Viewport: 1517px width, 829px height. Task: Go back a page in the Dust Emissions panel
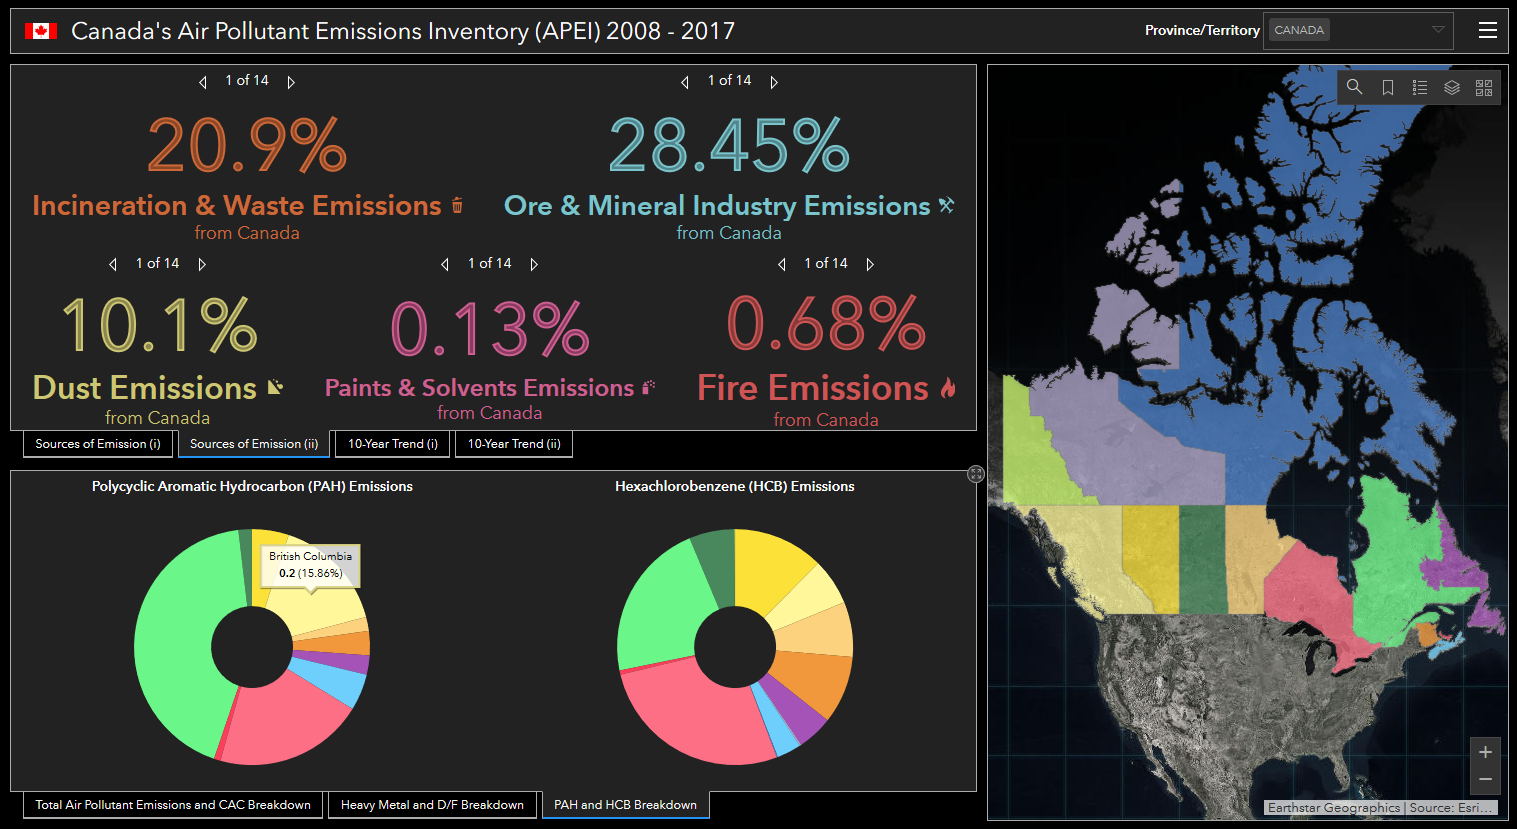[x=112, y=263]
